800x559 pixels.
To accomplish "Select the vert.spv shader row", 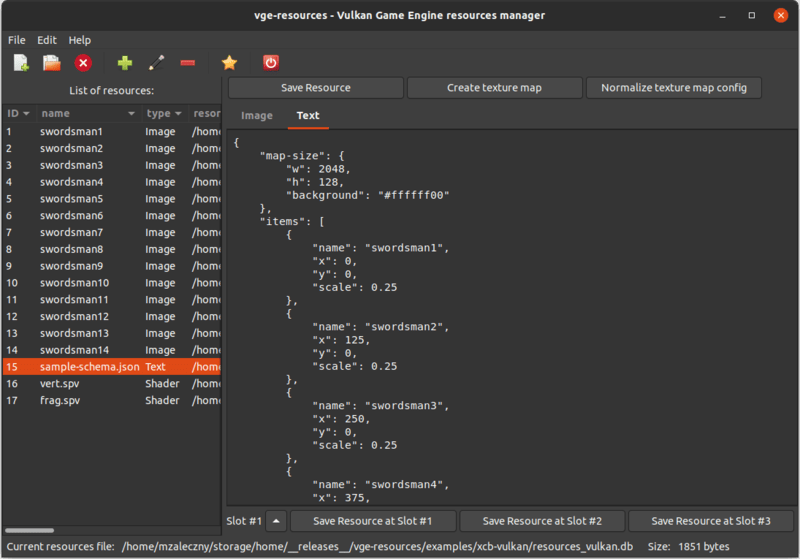I will point(112,384).
